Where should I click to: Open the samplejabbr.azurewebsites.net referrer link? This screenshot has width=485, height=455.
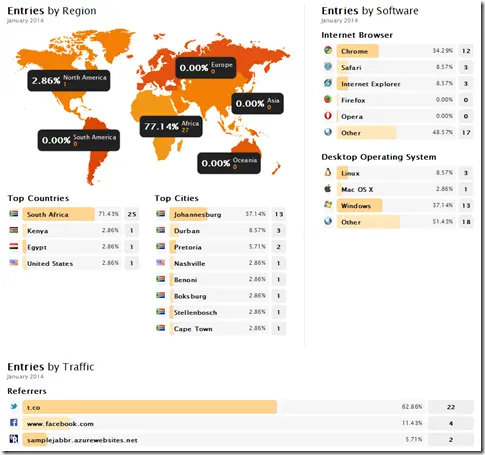tap(82, 440)
